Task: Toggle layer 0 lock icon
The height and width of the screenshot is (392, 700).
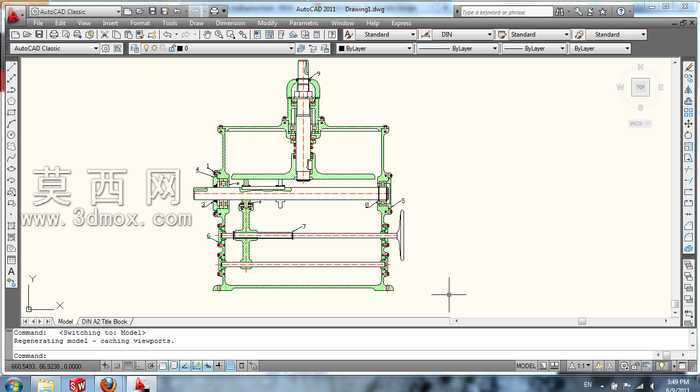Action: (172, 48)
